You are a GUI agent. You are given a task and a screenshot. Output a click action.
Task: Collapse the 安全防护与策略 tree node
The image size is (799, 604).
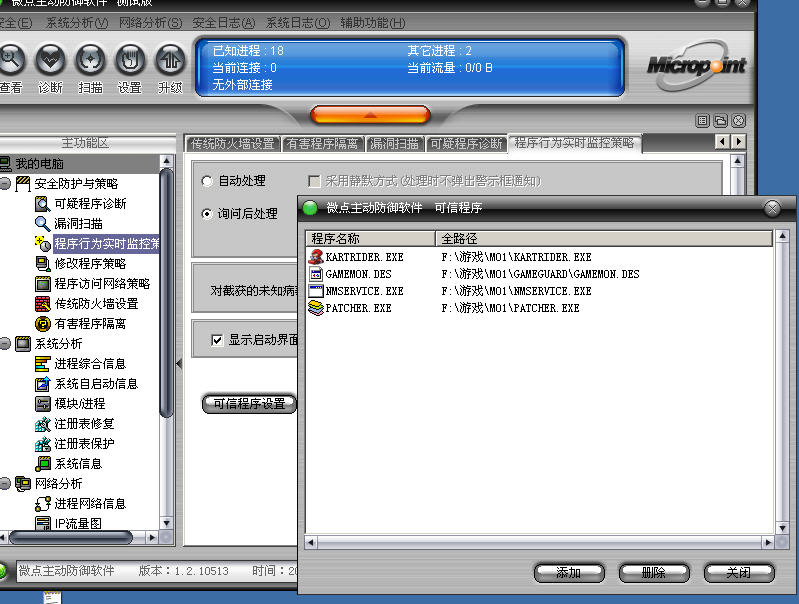[x=5, y=183]
